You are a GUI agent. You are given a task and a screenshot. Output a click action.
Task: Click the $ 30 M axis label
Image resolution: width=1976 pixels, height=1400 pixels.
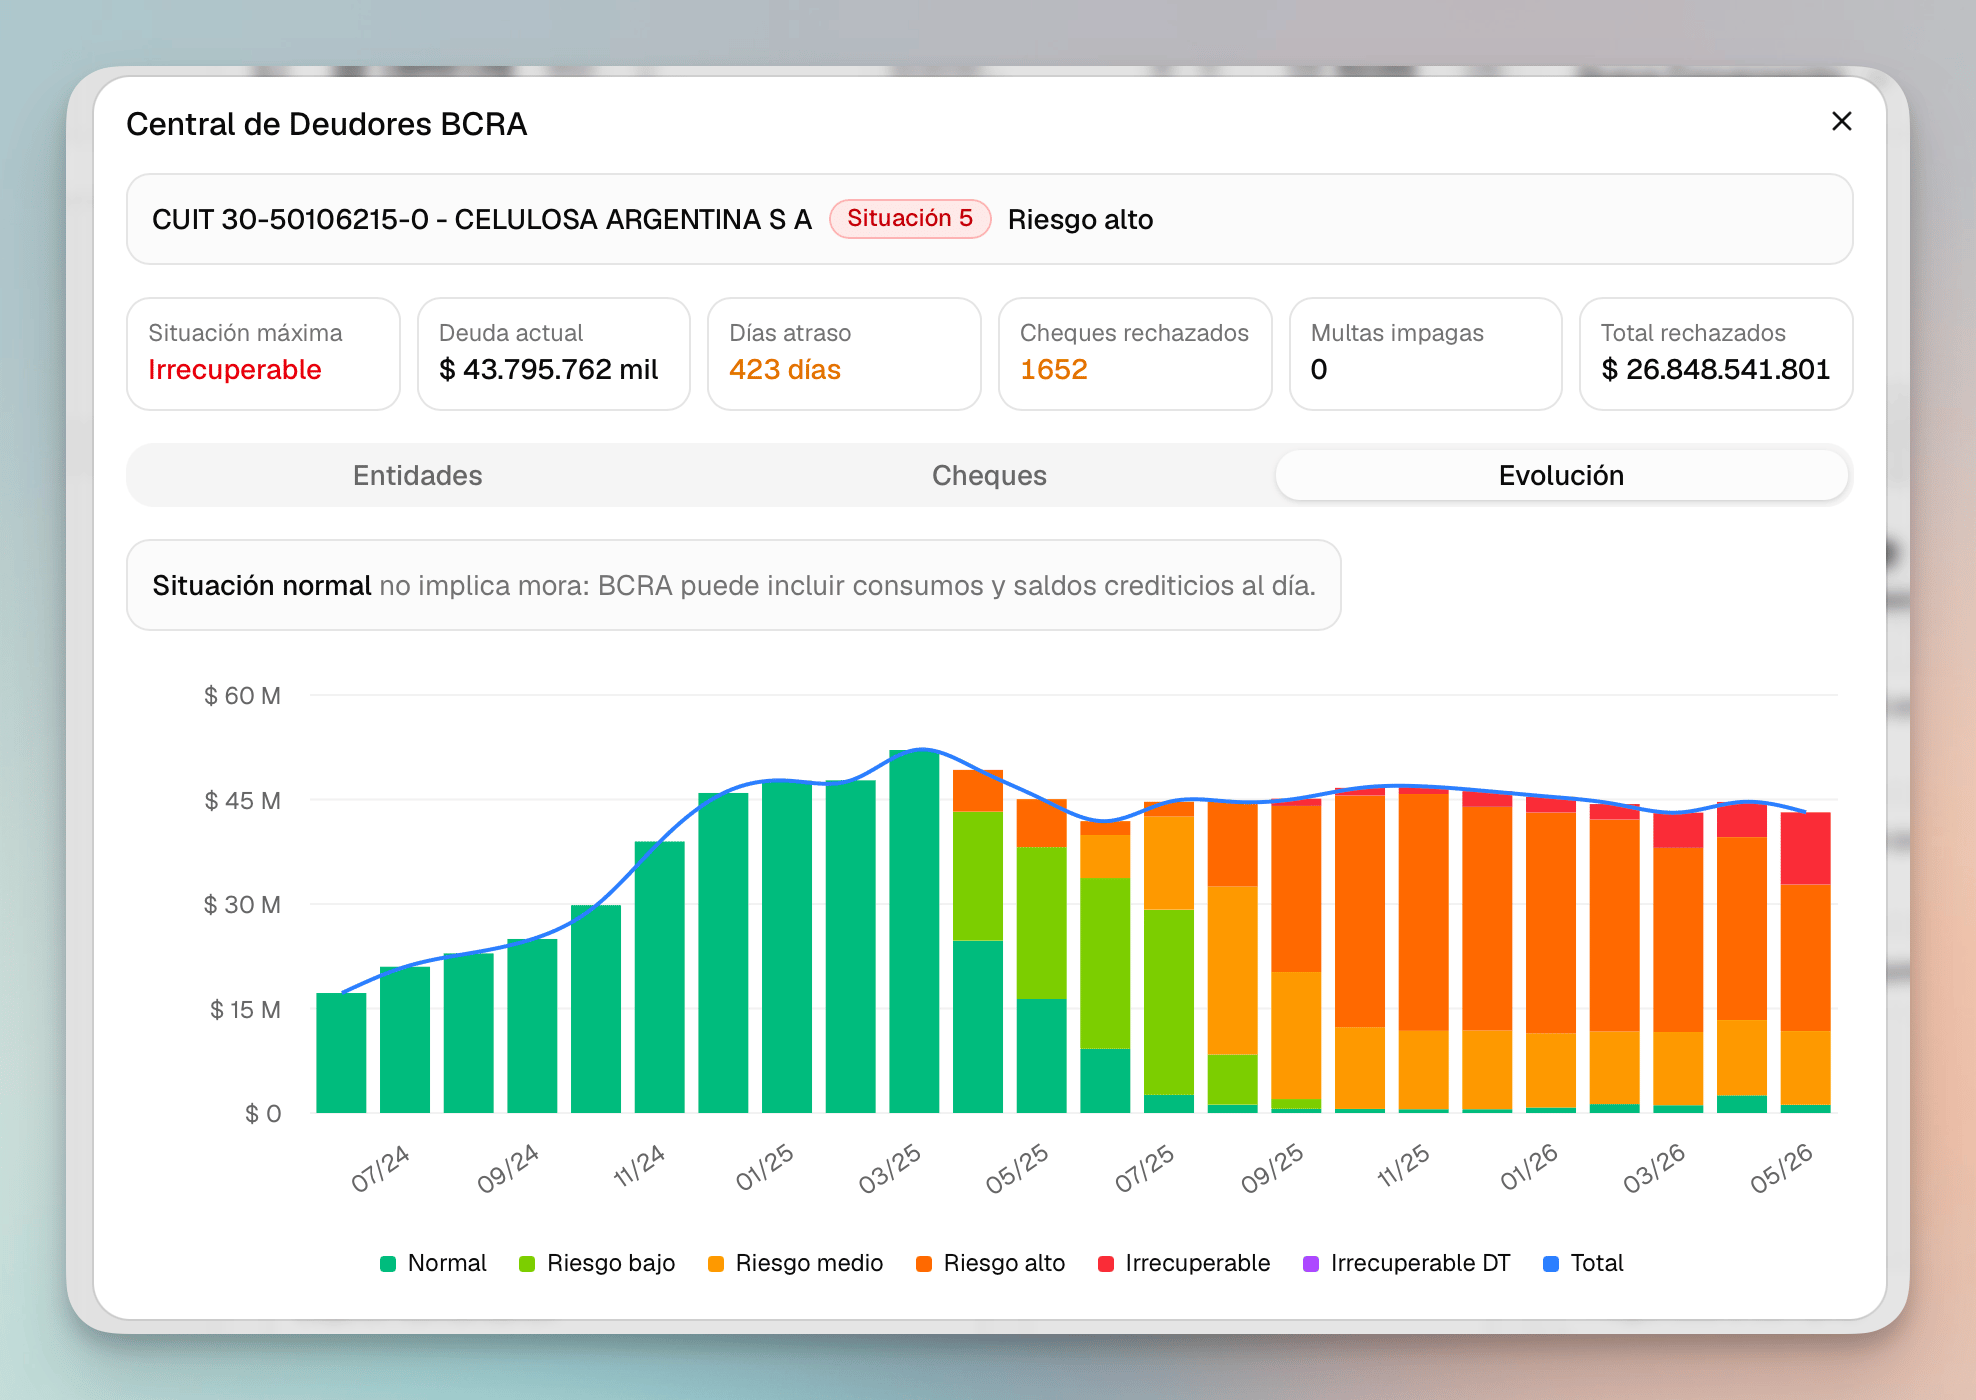pyautogui.click(x=242, y=904)
